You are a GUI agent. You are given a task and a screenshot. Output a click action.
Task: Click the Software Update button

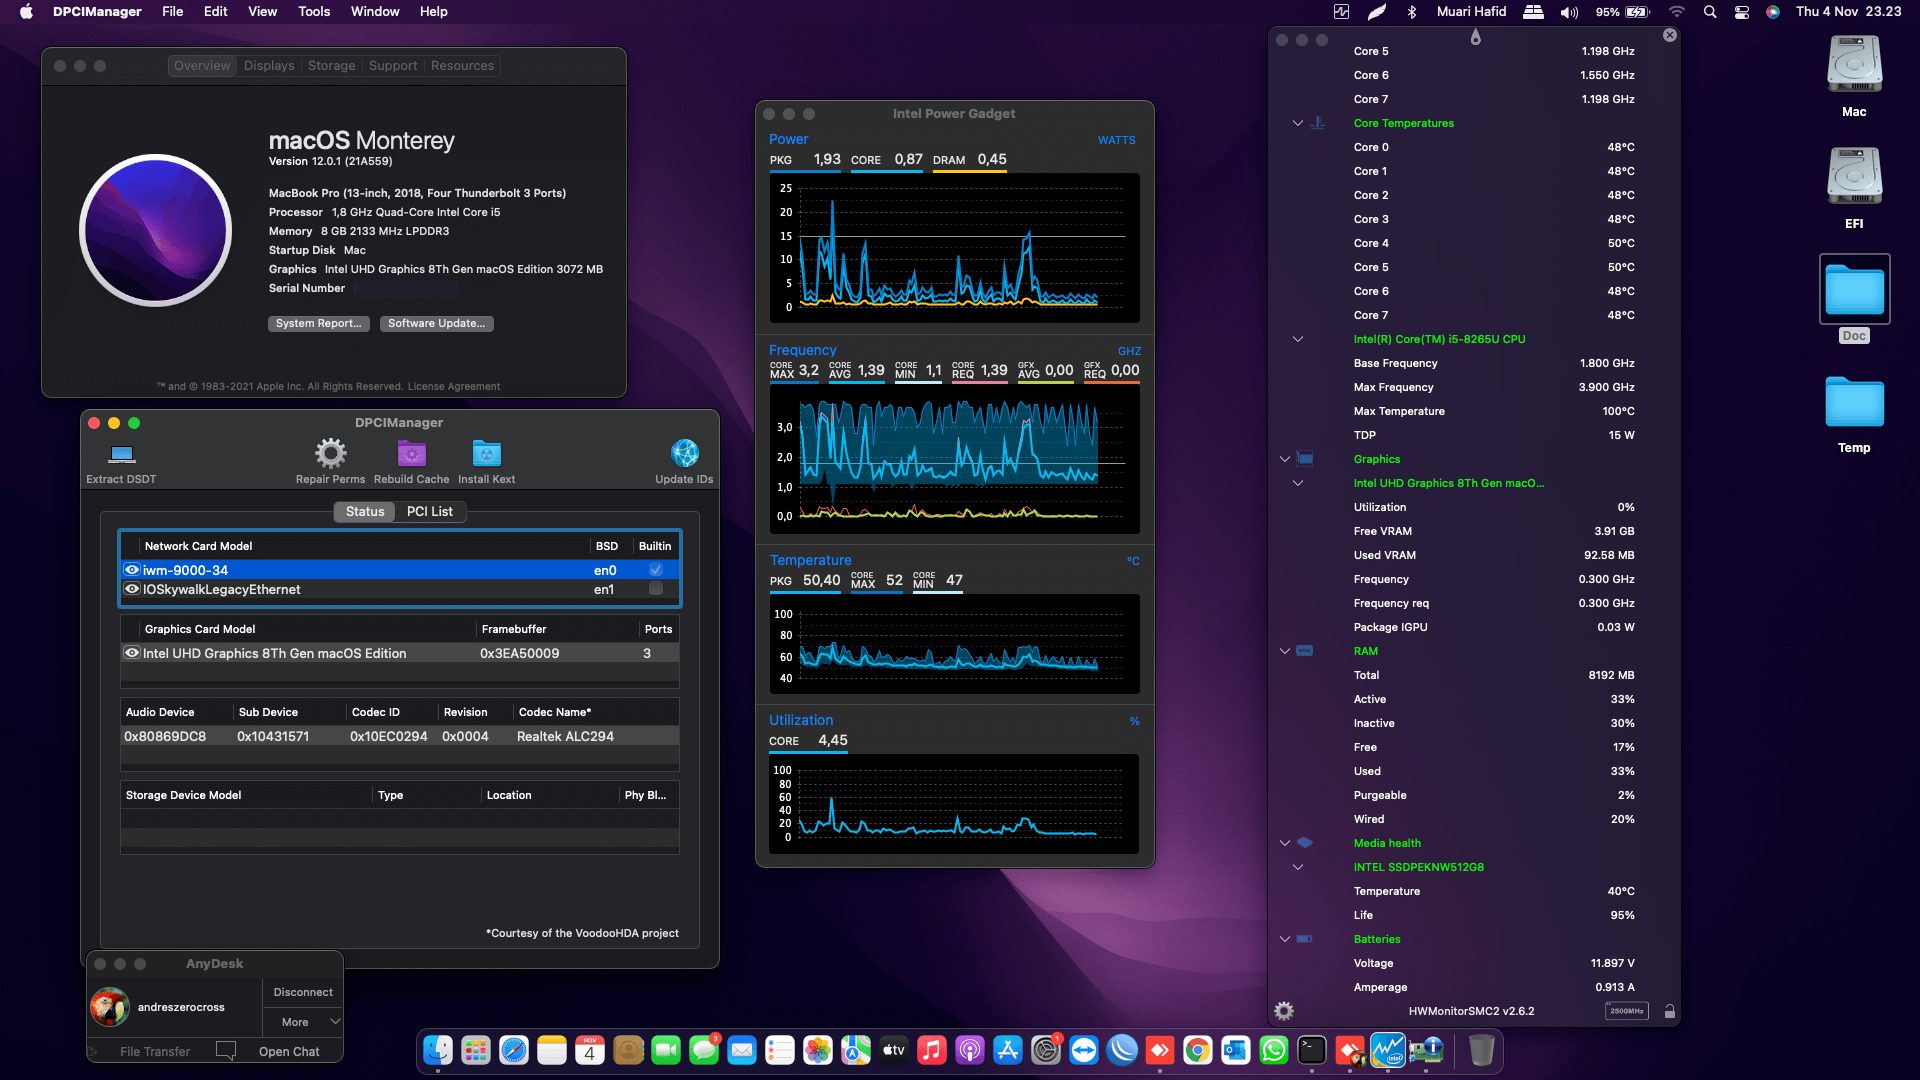pyautogui.click(x=436, y=323)
